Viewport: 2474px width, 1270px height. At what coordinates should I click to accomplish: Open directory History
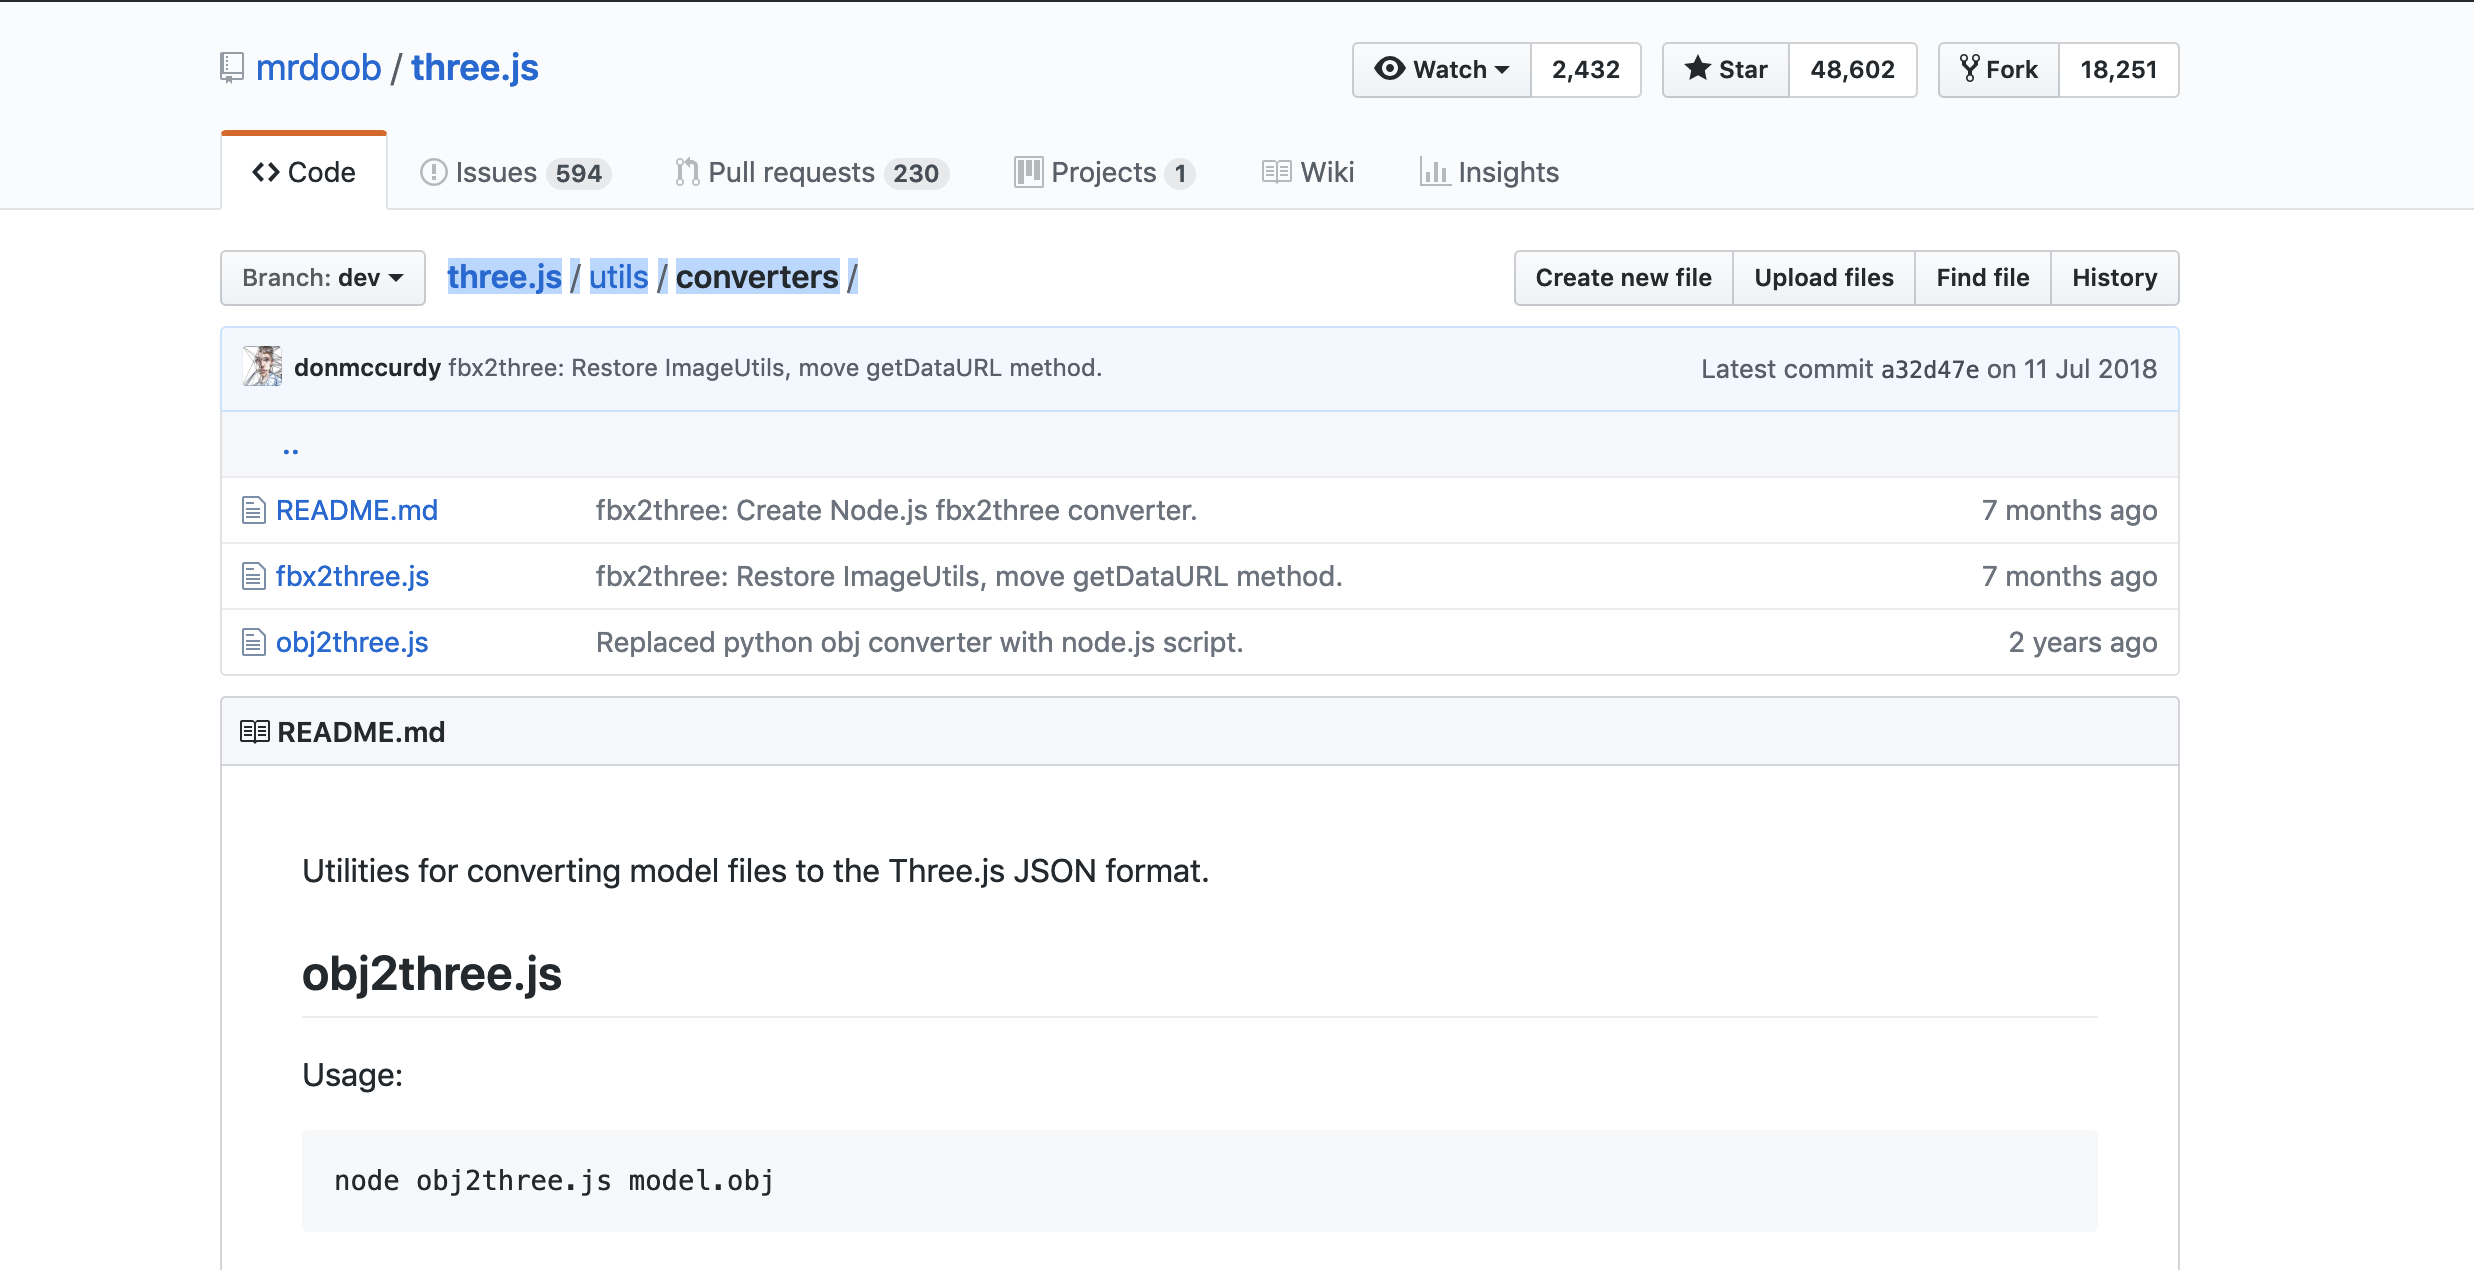pyautogui.click(x=2114, y=277)
